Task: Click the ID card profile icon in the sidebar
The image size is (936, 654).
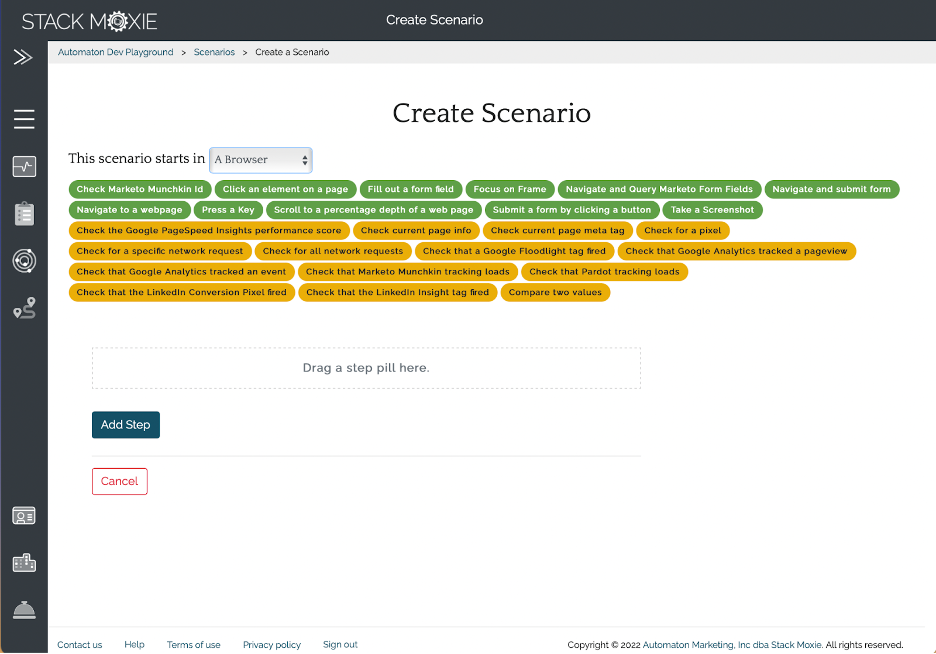Action: pyautogui.click(x=24, y=516)
